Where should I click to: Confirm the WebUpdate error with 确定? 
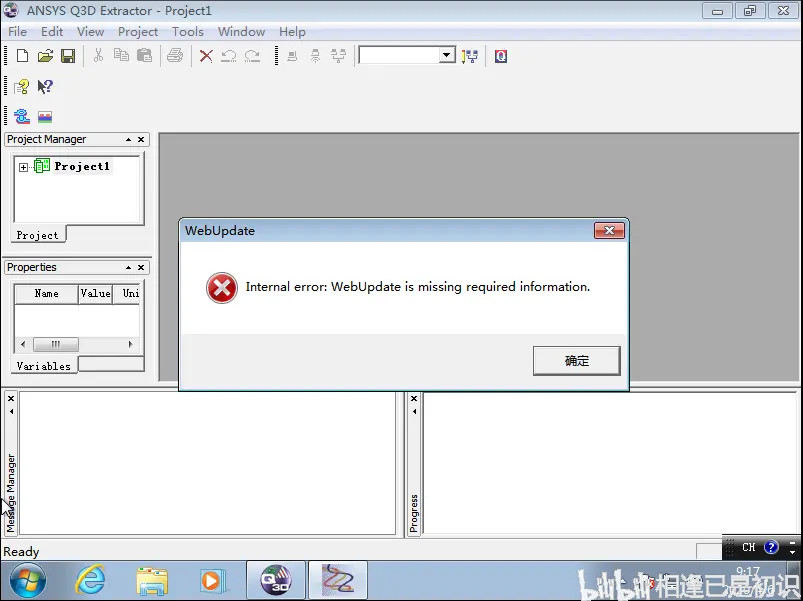tap(576, 361)
